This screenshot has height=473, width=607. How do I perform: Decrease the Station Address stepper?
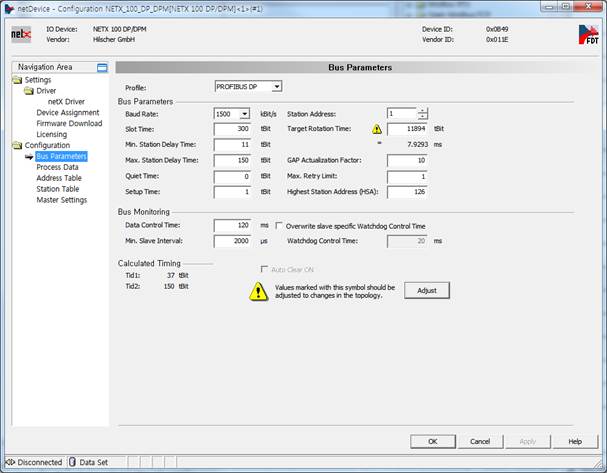tap(423, 117)
